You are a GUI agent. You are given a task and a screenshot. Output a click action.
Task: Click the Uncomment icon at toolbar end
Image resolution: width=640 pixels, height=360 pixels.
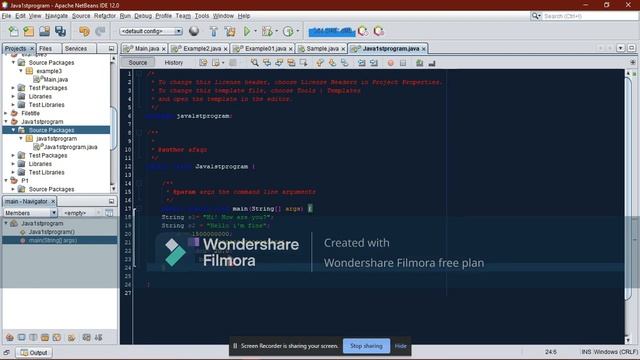(x=432, y=62)
